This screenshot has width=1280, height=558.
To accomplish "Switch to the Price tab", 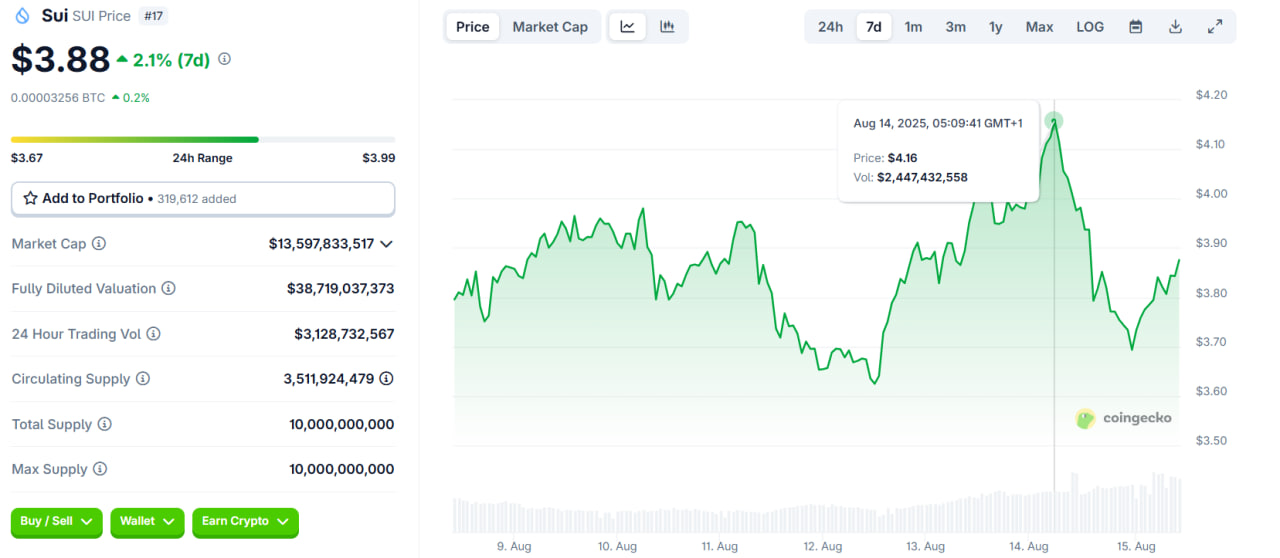I will 472,27.
